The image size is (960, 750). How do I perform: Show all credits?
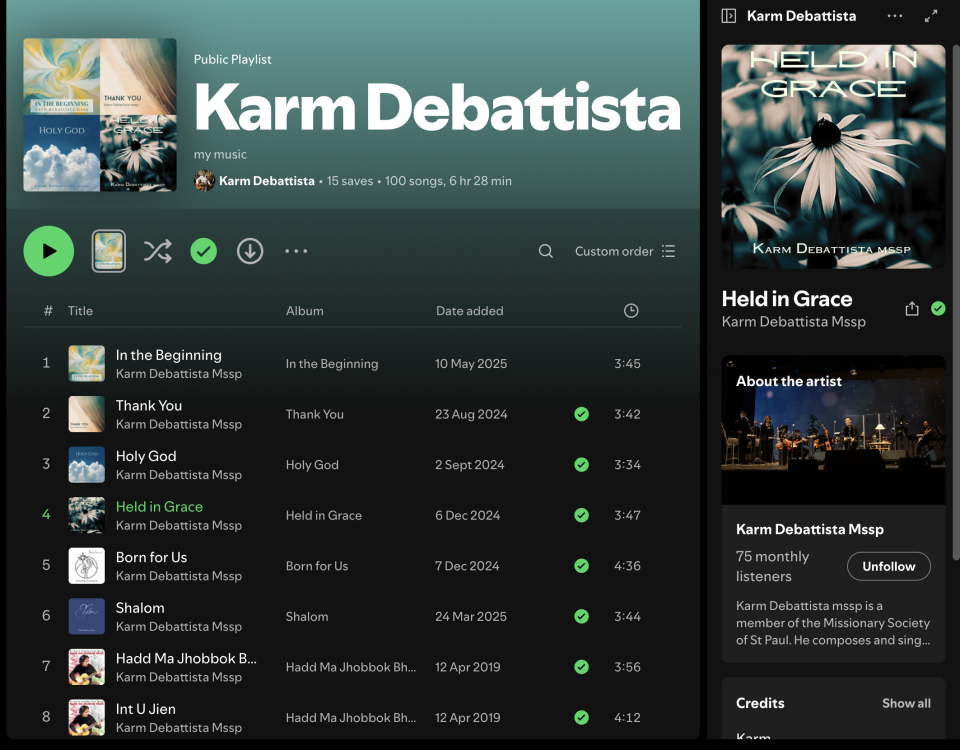(x=906, y=703)
